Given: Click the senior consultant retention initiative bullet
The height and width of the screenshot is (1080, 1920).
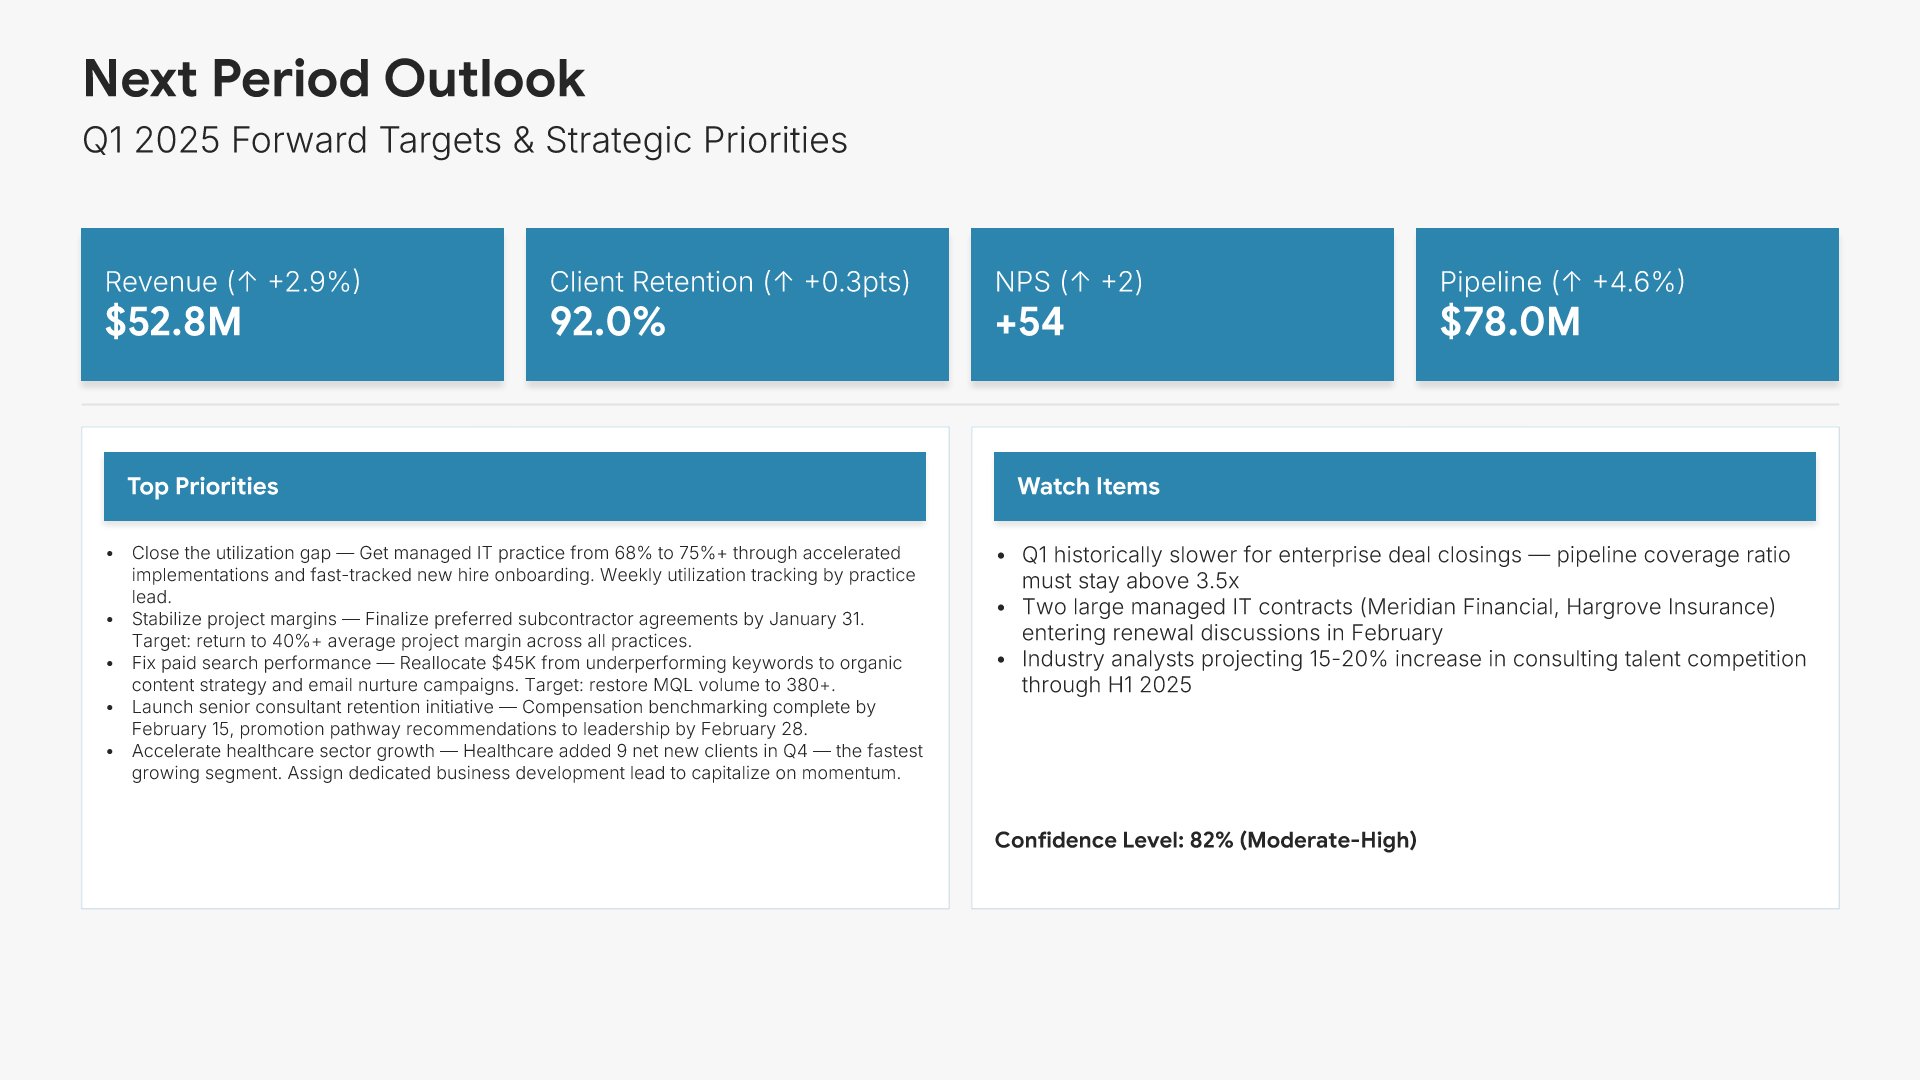Looking at the screenshot, I should (x=504, y=718).
